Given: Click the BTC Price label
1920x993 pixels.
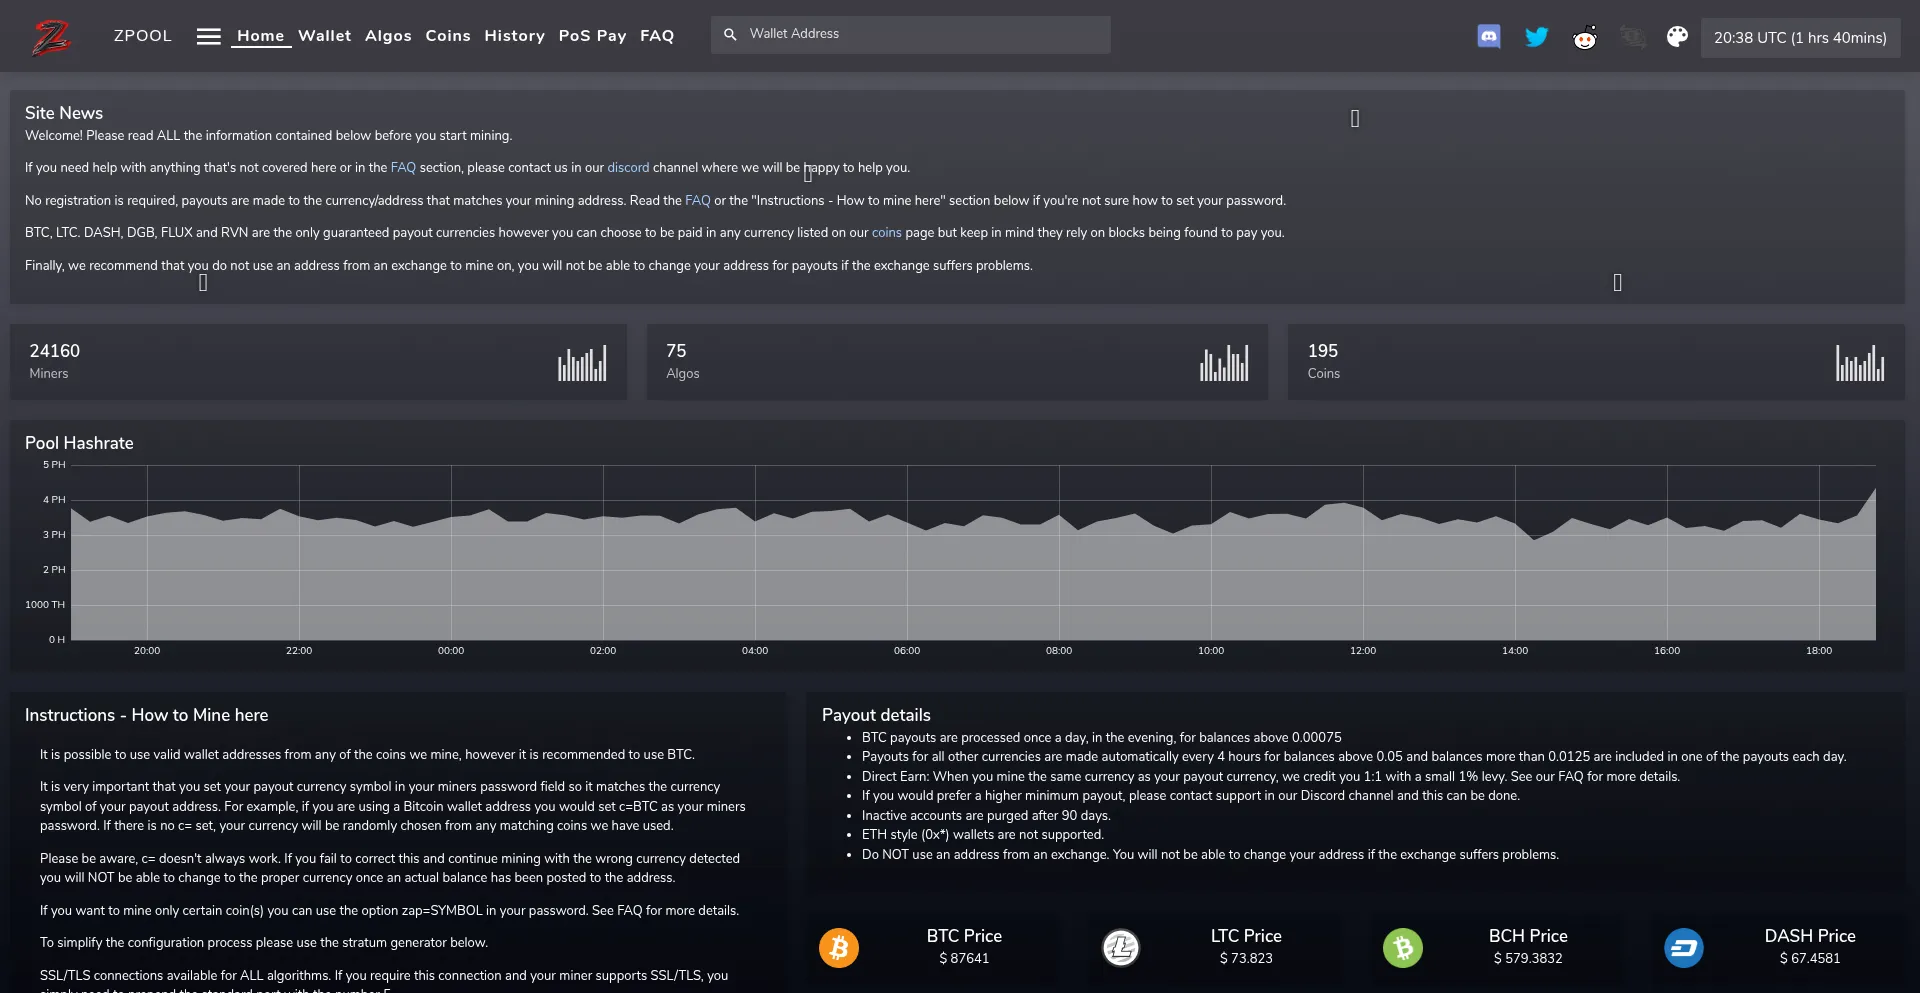Looking at the screenshot, I should pyautogui.click(x=964, y=936).
